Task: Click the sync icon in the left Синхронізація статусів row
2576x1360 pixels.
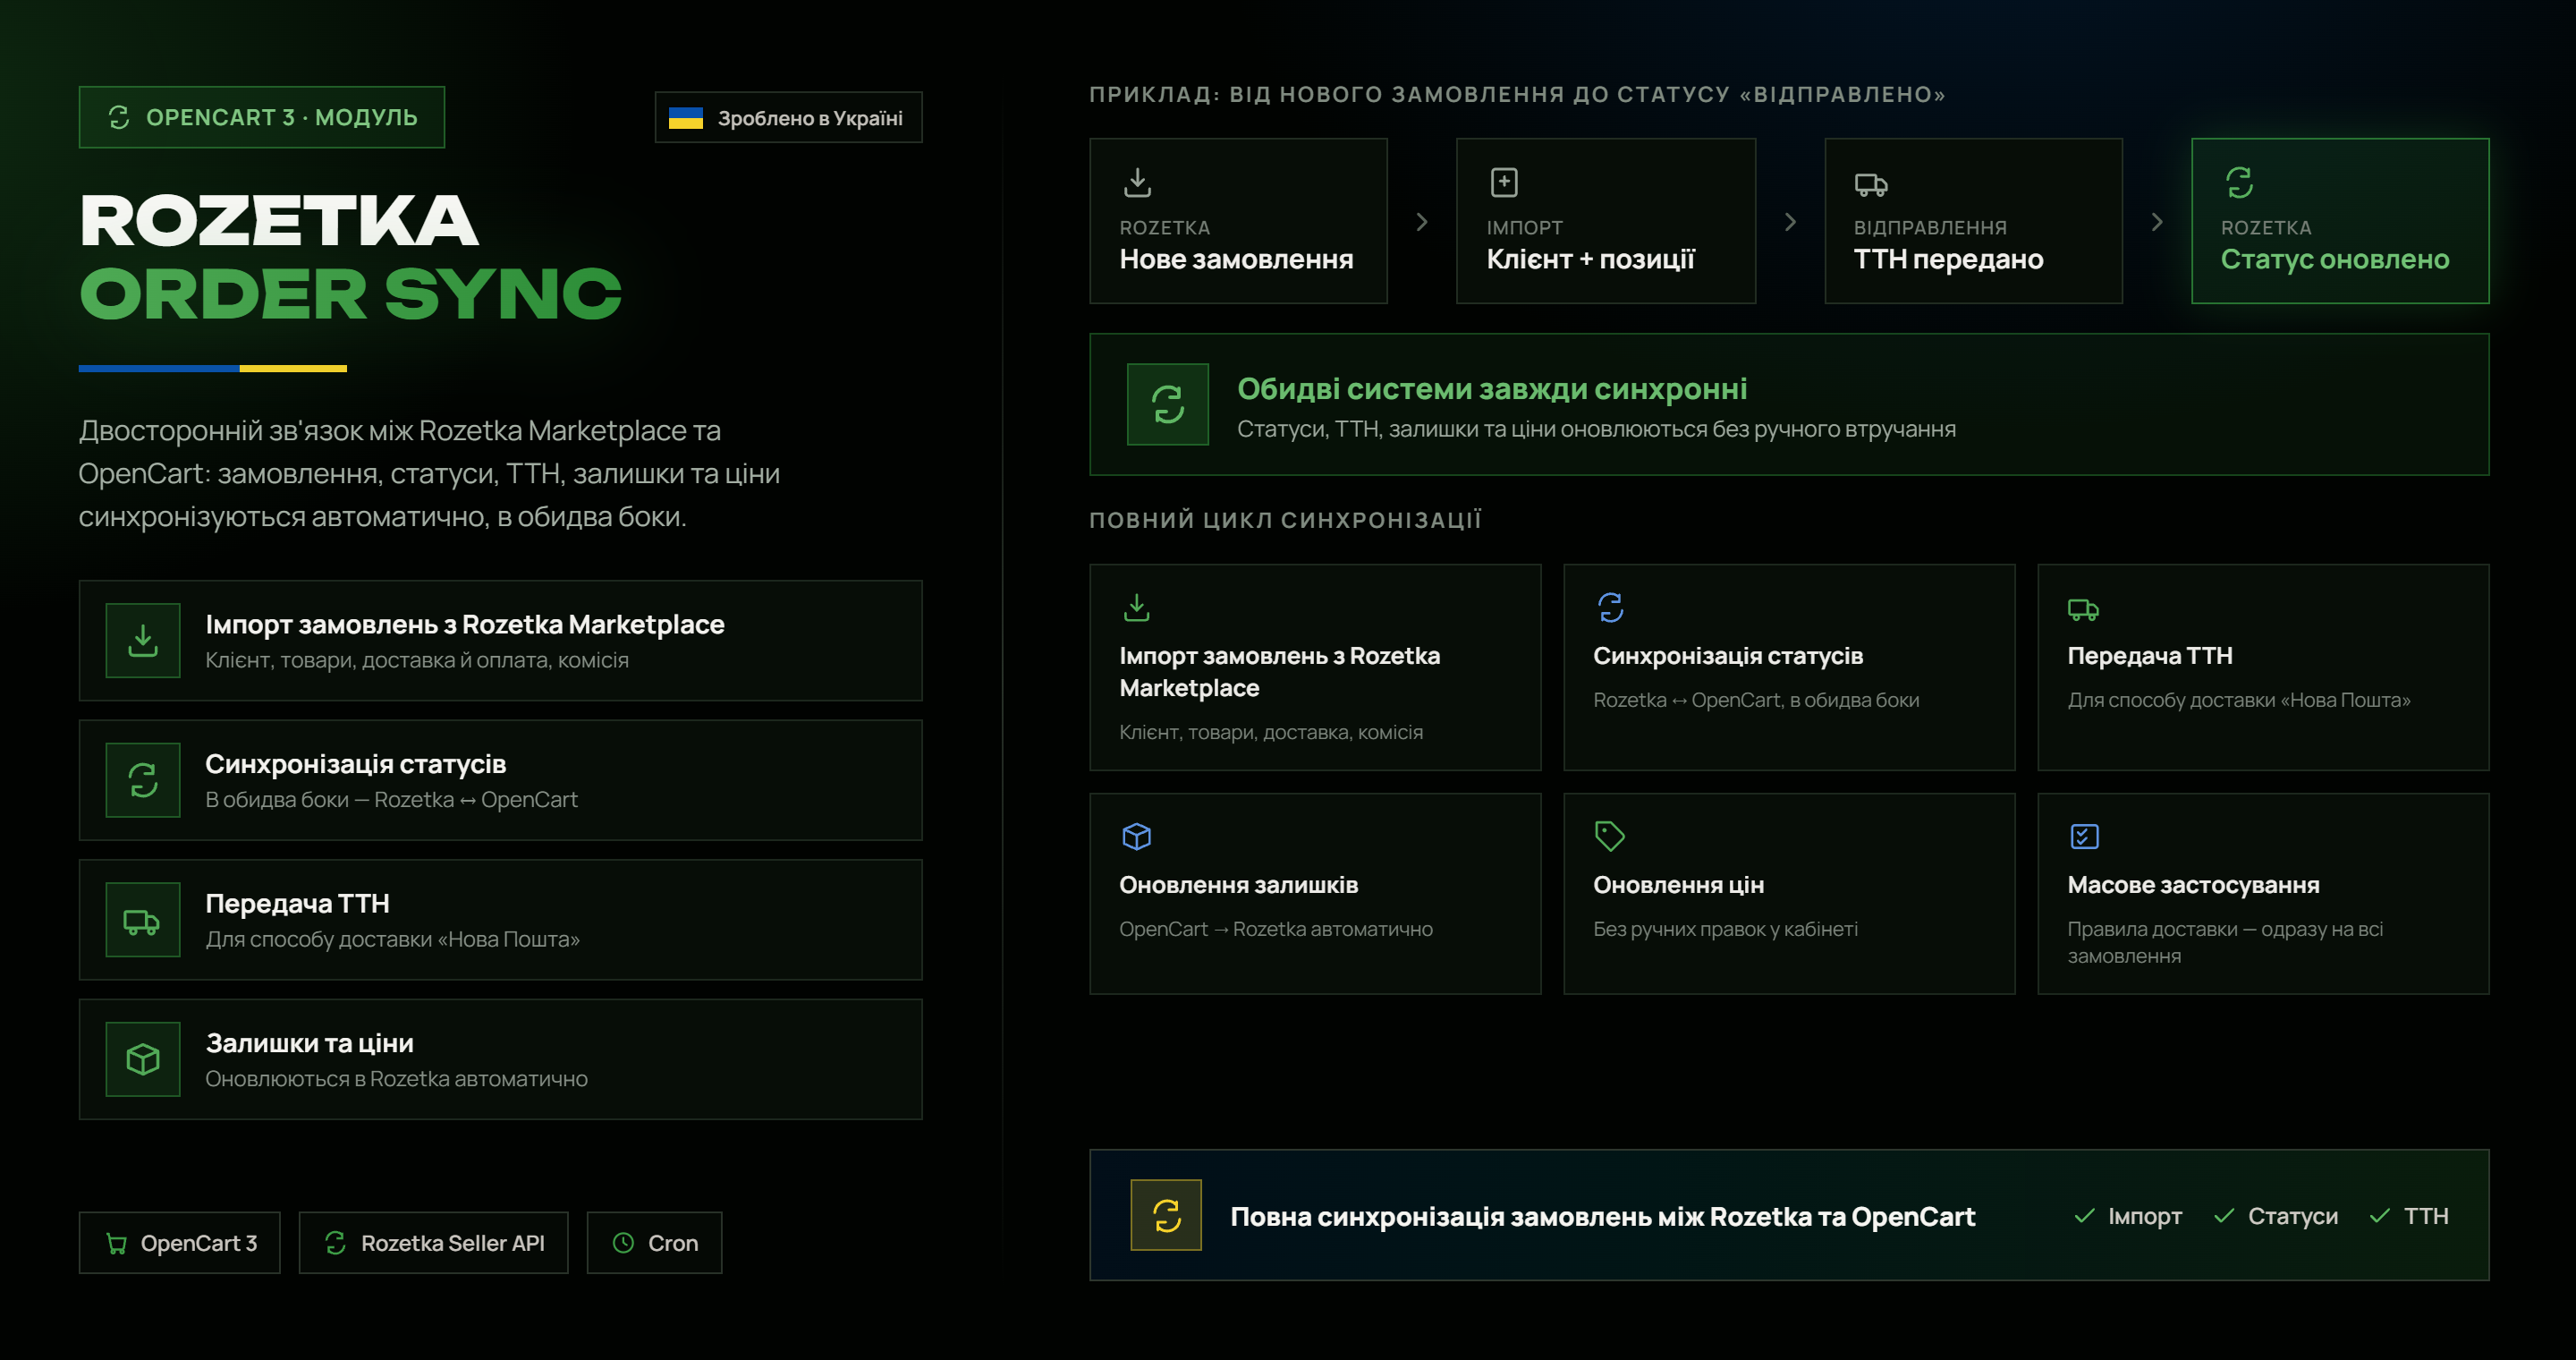Action: coord(143,780)
